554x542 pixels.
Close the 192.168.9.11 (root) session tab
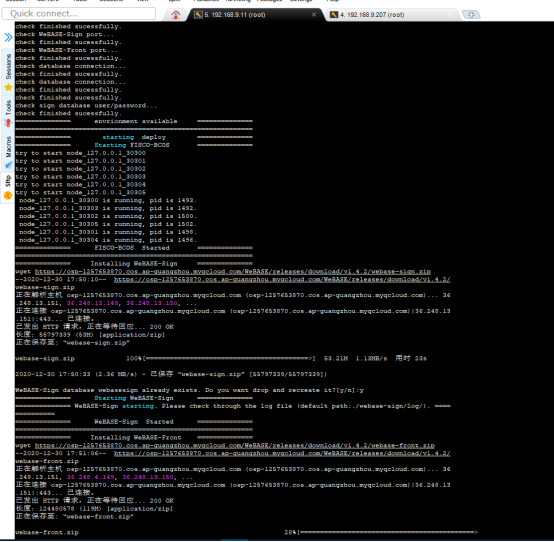pyautogui.click(x=314, y=14)
